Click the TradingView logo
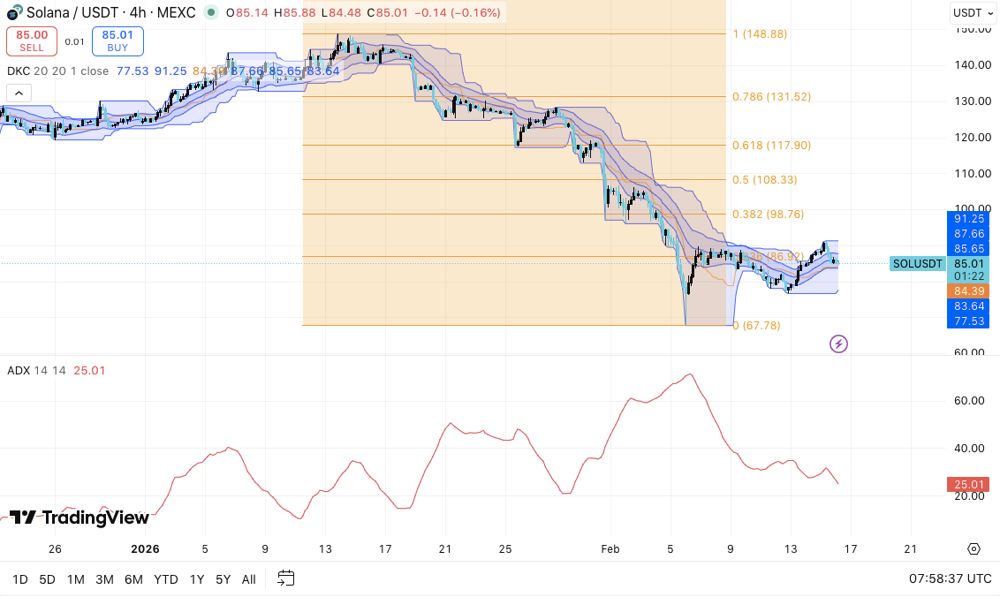The height and width of the screenshot is (596, 1000). (79, 518)
